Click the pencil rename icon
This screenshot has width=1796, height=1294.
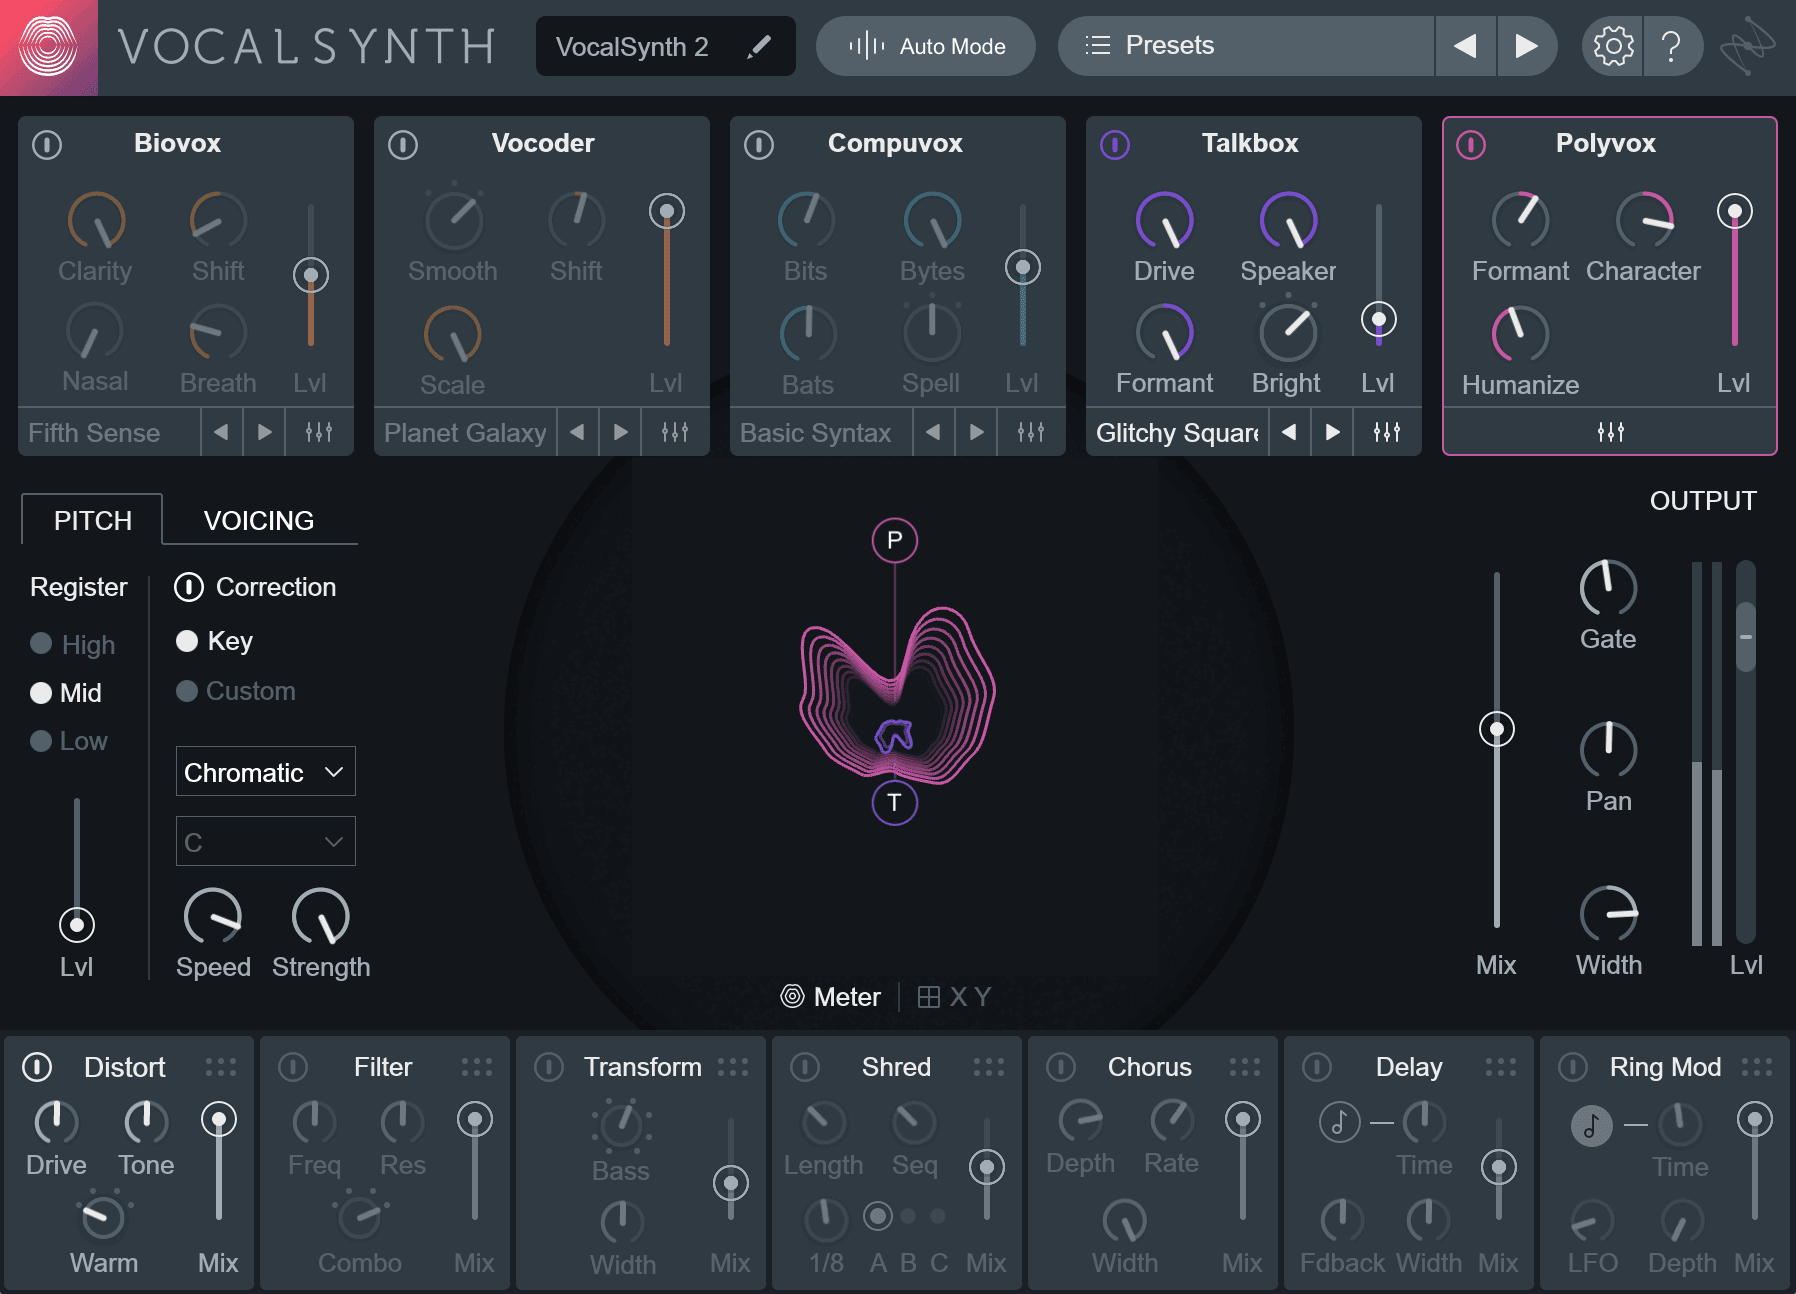(x=759, y=46)
